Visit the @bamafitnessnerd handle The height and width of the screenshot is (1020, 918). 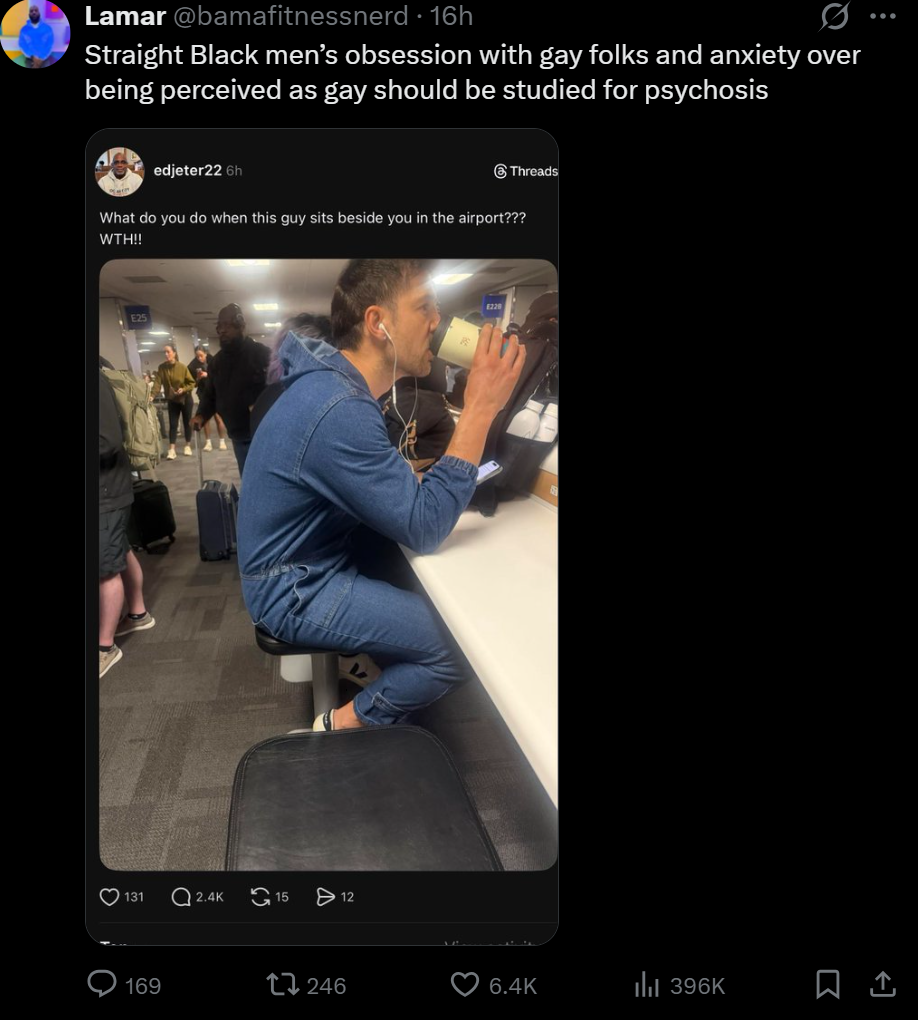coord(290,16)
